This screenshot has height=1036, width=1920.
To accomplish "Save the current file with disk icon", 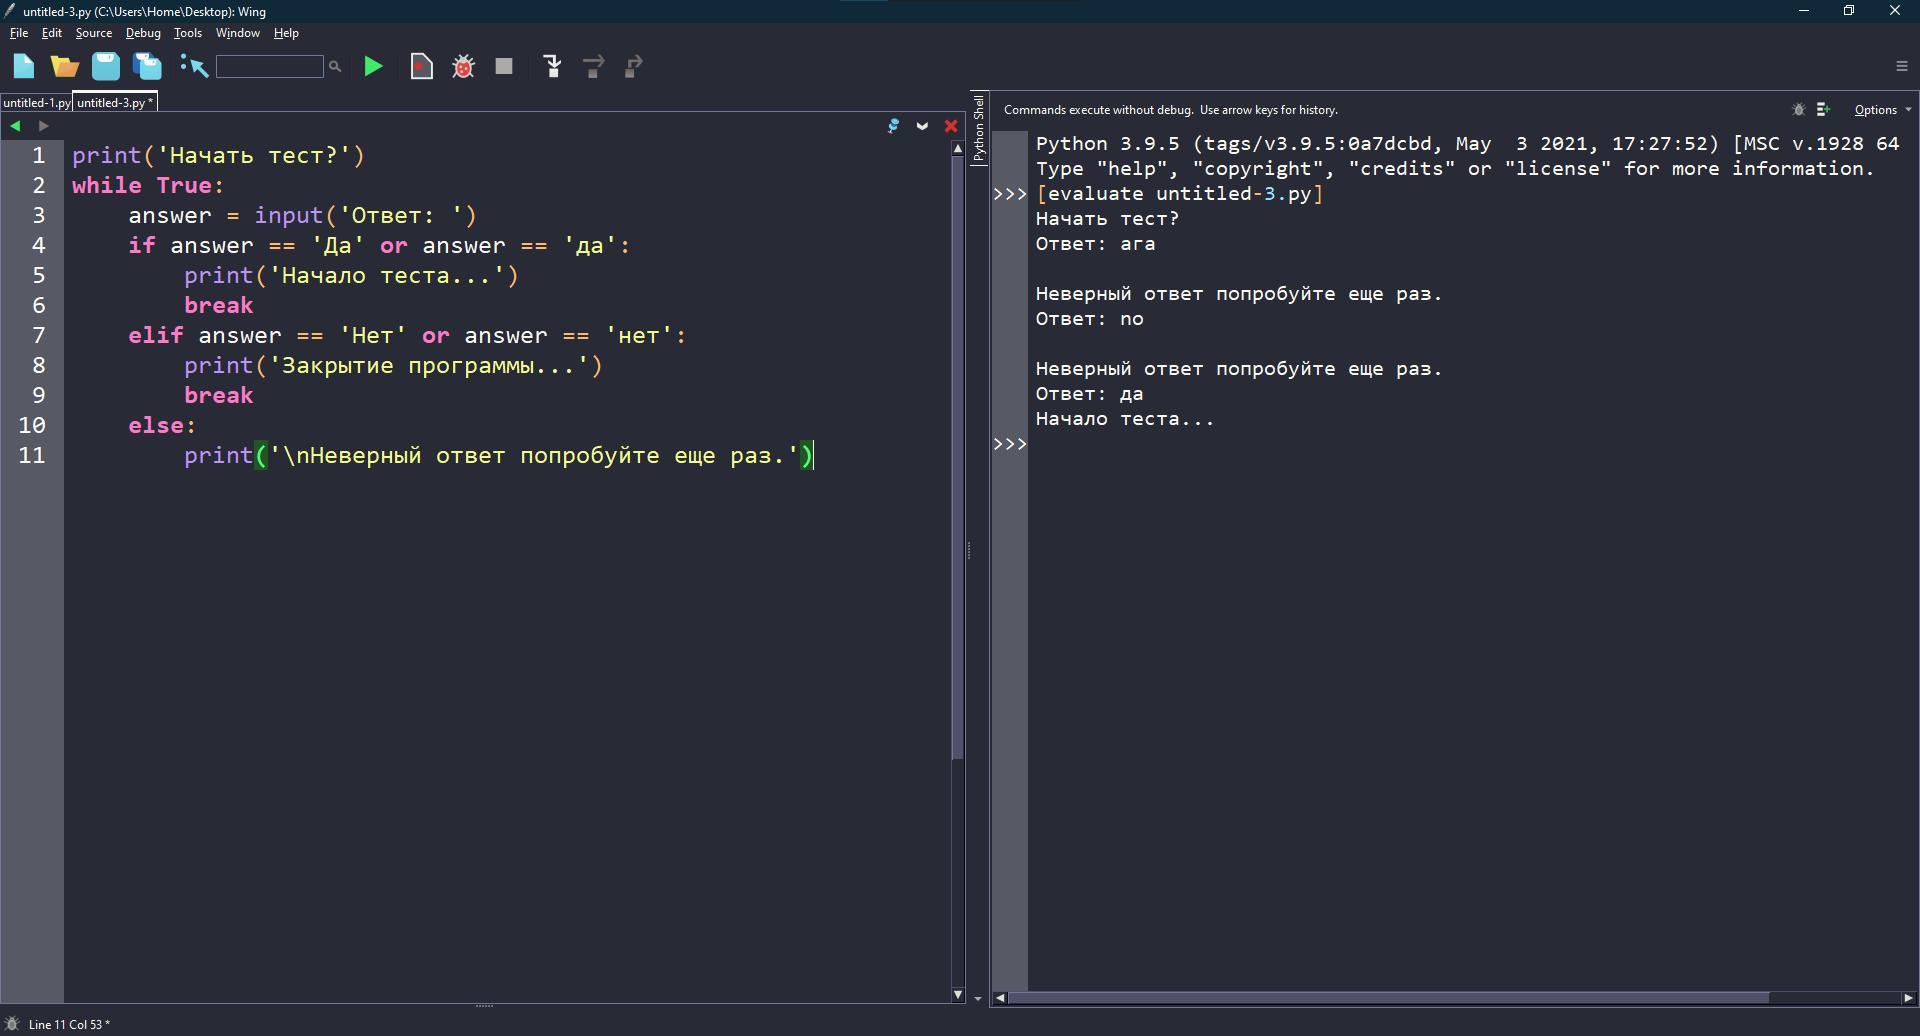I will tap(106, 67).
